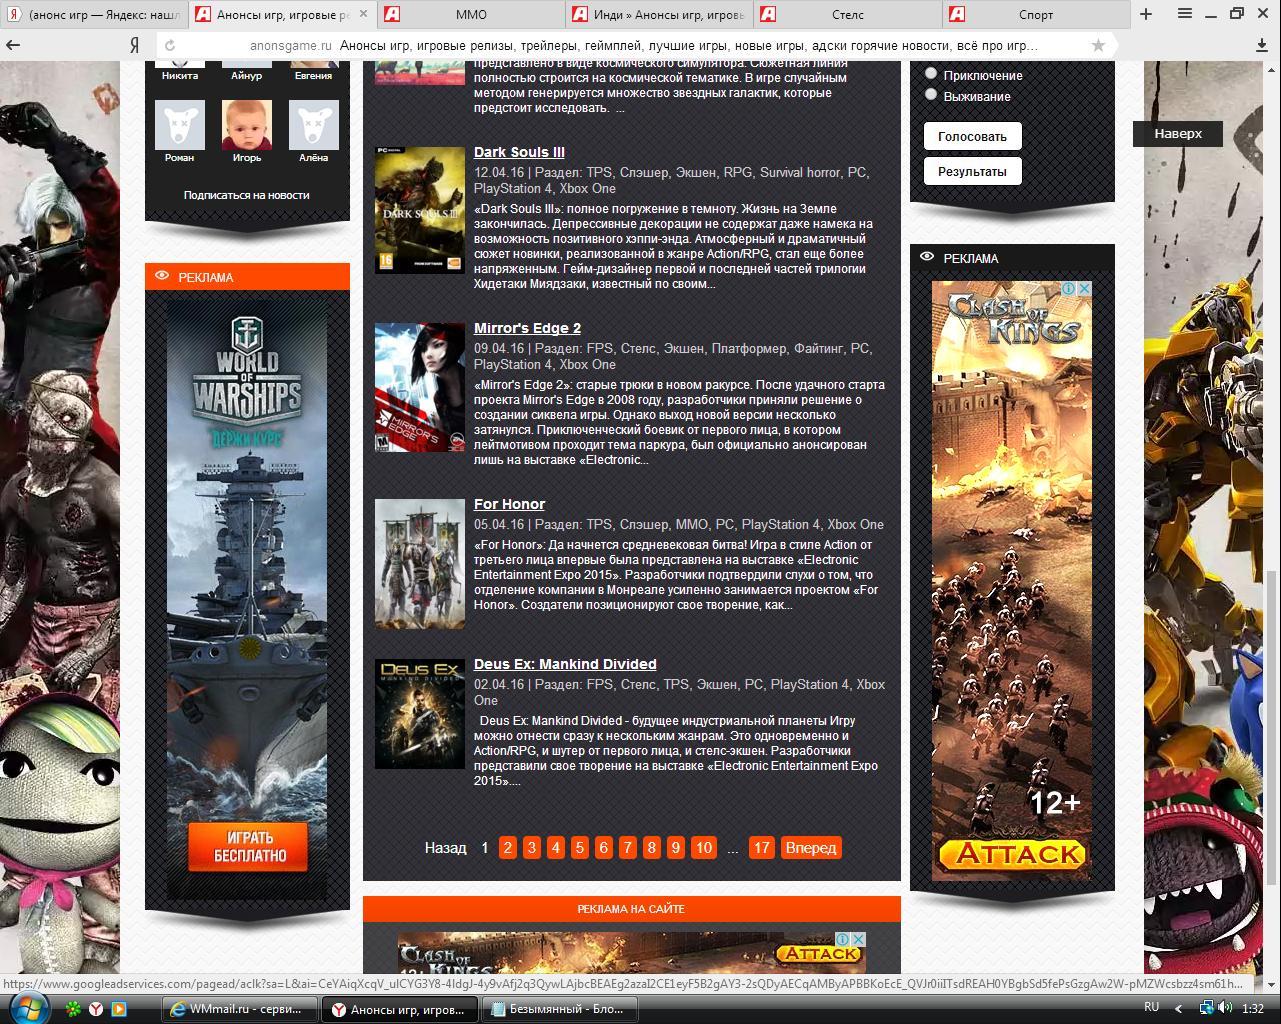Viewport: 1281px width, 1024px height.
Task: Click Подписаться на новости link
Action: click(246, 195)
